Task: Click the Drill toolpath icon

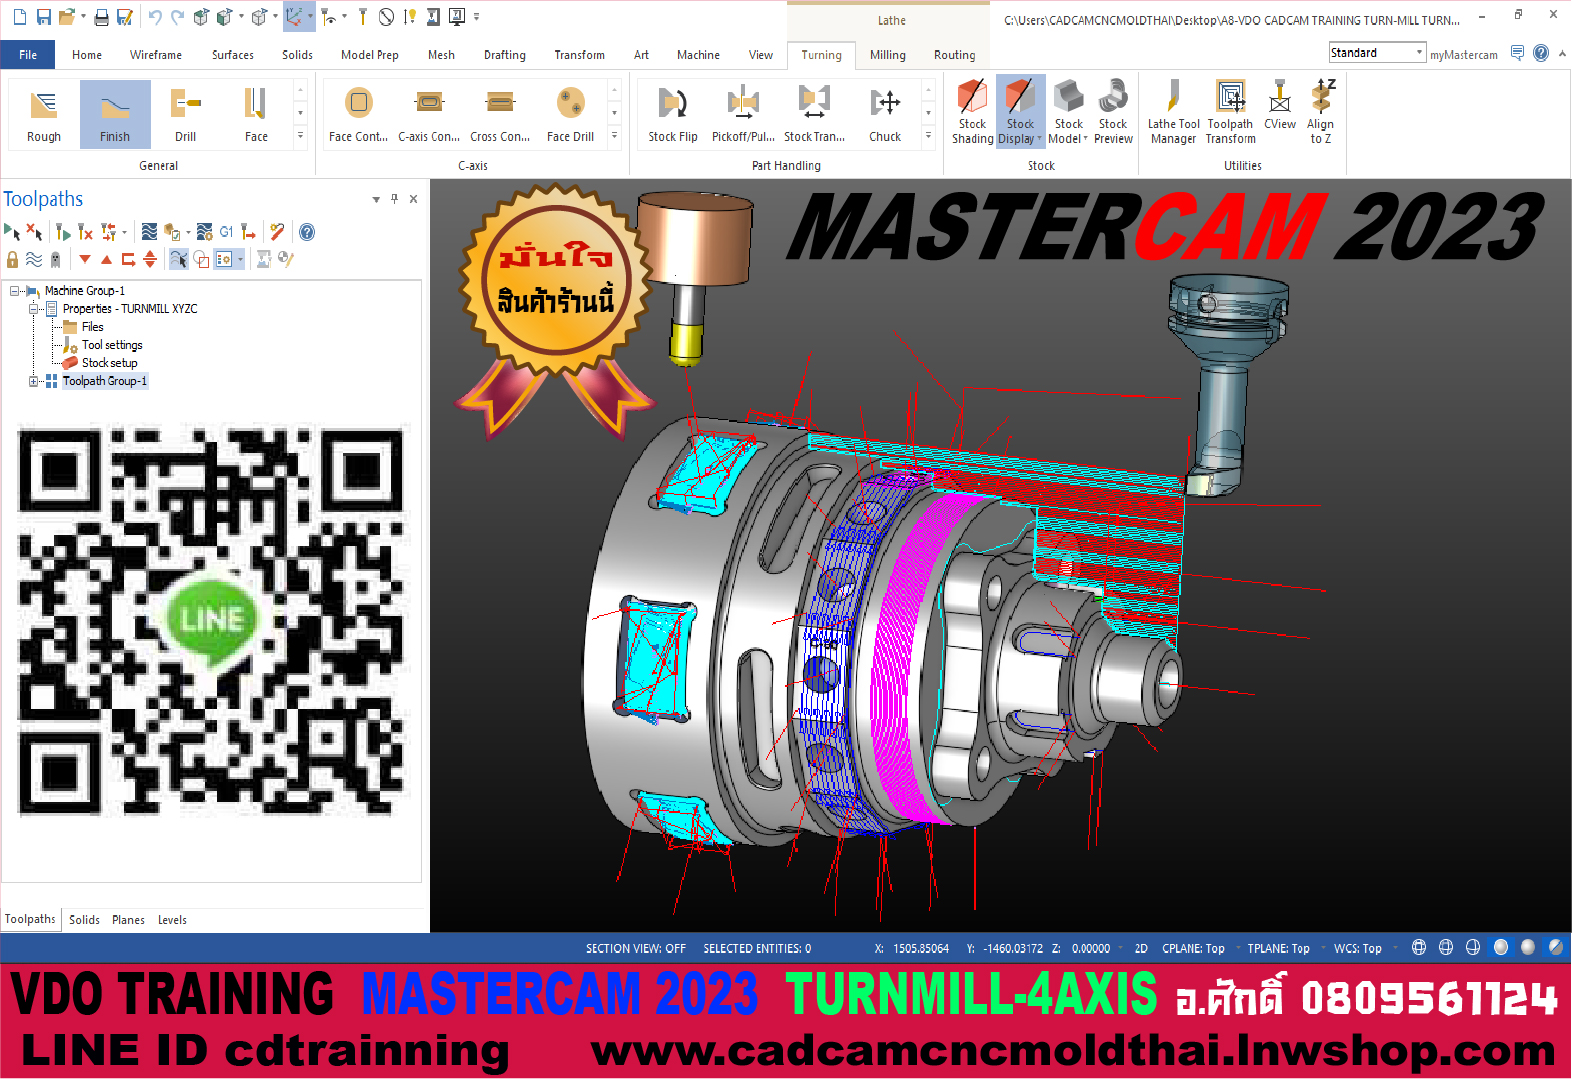Action: (185, 115)
